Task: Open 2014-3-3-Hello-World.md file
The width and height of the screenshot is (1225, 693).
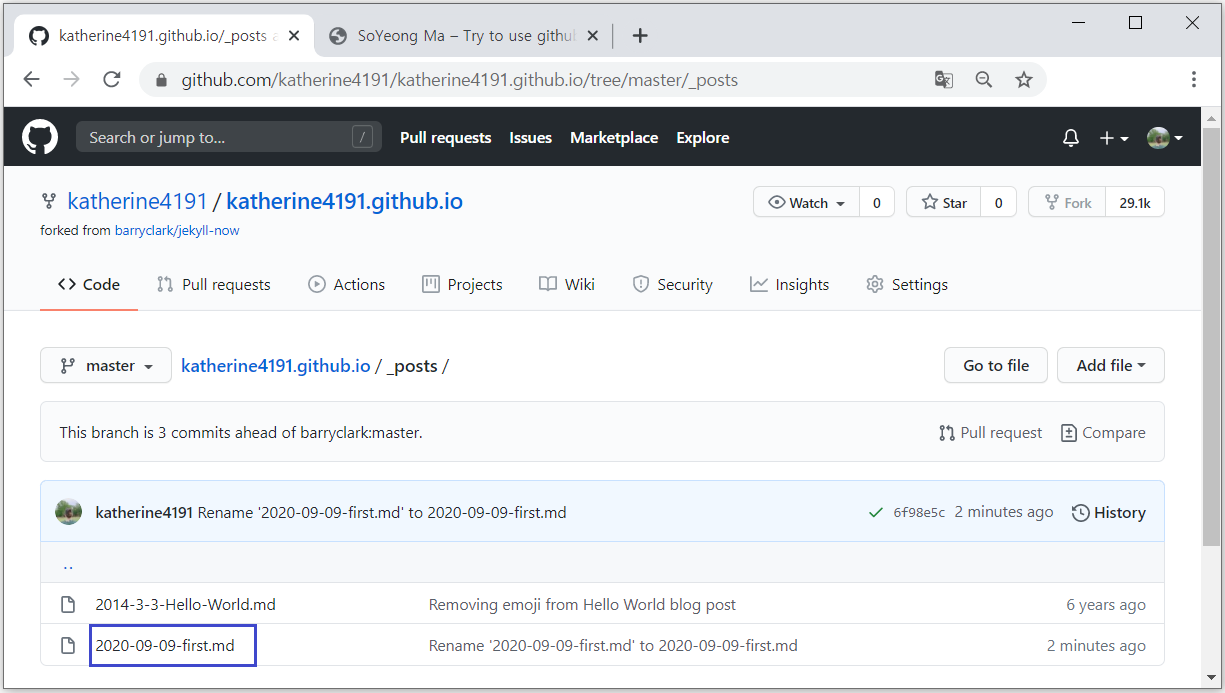Action: pos(185,604)
